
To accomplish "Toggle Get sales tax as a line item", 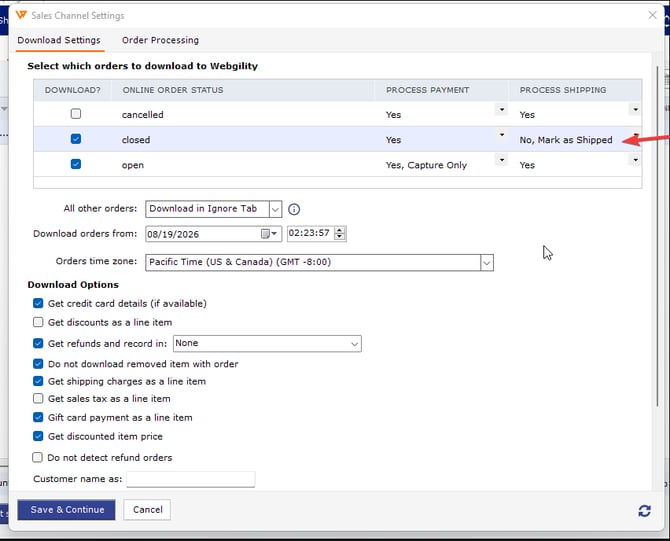I will point(38,398).
